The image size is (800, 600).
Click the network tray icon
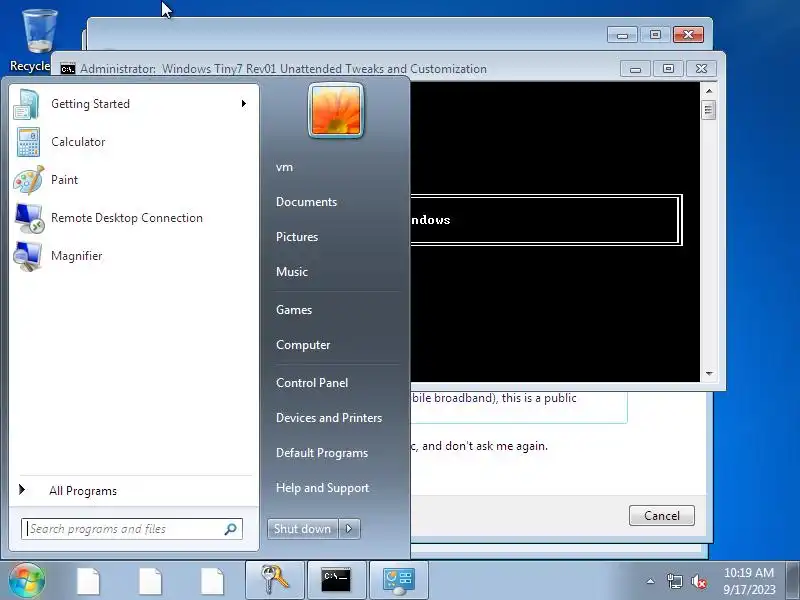(674, 581)
